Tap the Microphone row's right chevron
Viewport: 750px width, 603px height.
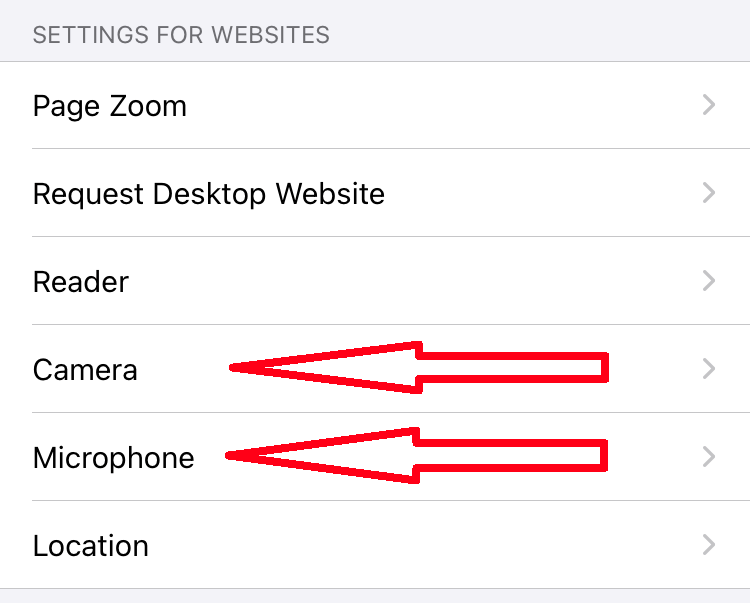pyautogui.click(x=709, y=457)
